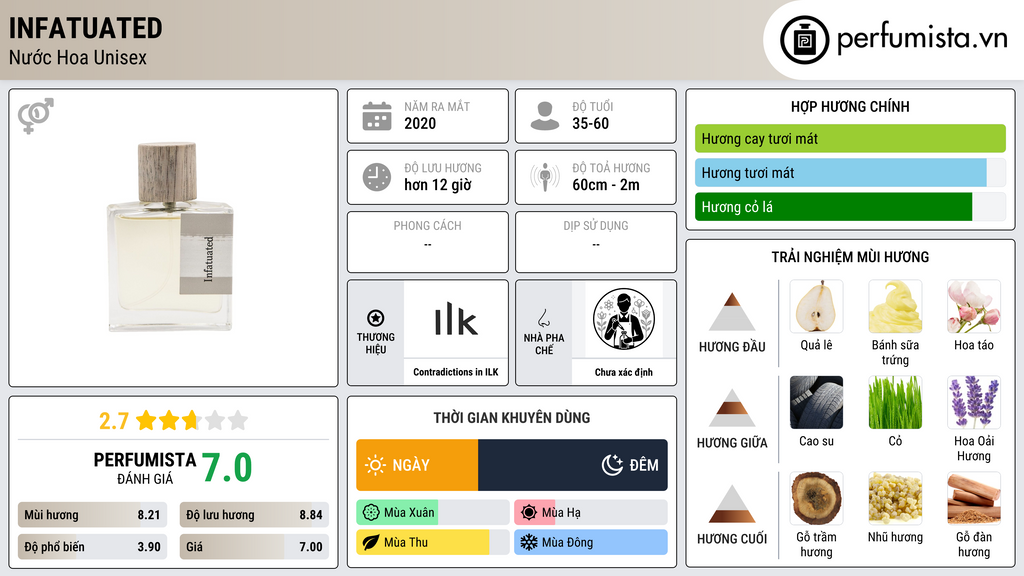The width and height of the screenshot is (1024, 576).
Task: Click the flower icon next to Mùa Xuân
Action: click(x=371, y=513)
